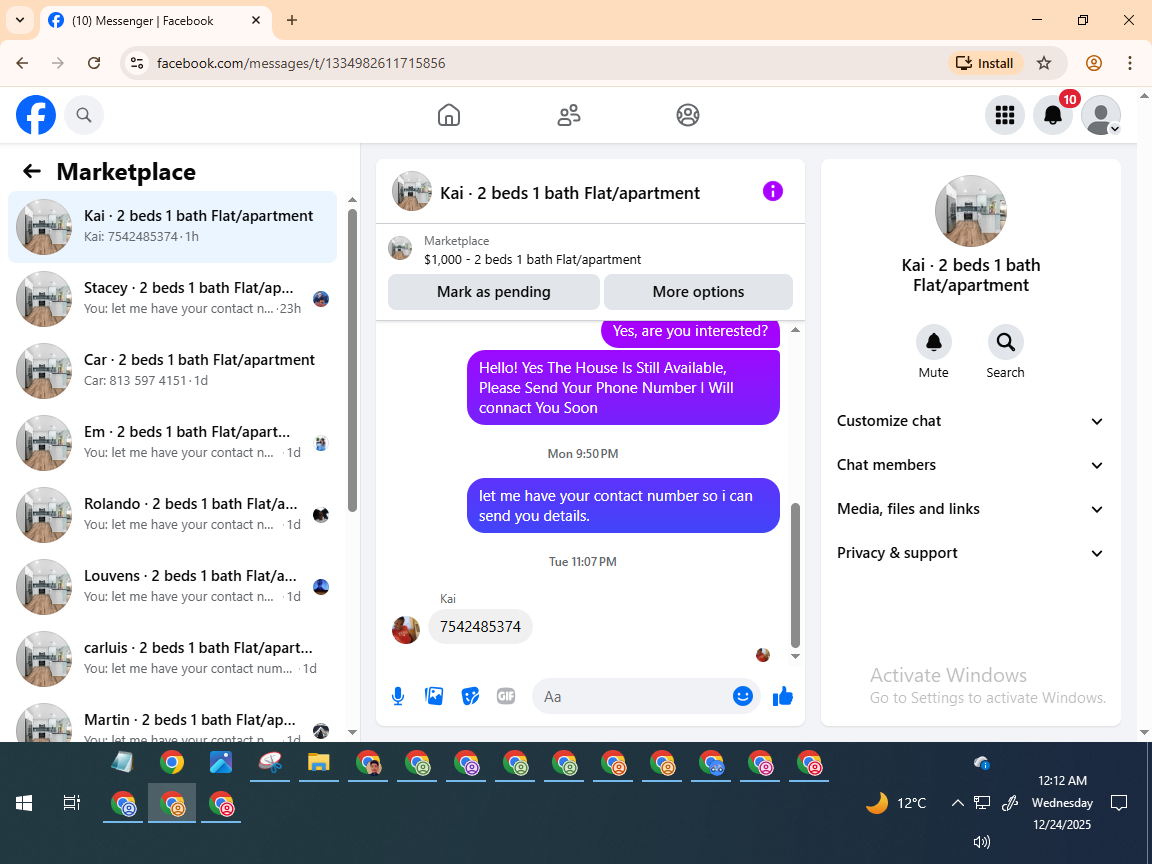The height and width of the screenshot is (864, 1152).
Task: Mute this conversation with the bell
Action: coord(933,342)
